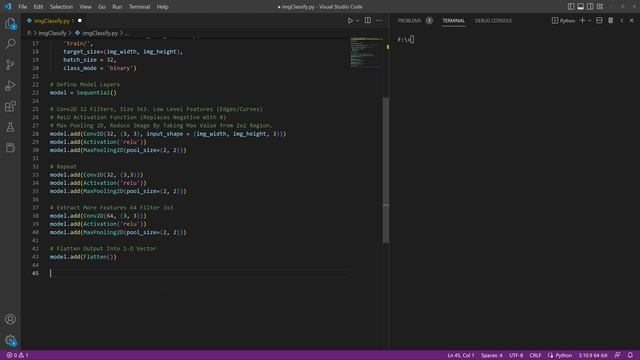Show errors and warnings in status bar
The image size is (640, 360).
(x=17, y=355)
